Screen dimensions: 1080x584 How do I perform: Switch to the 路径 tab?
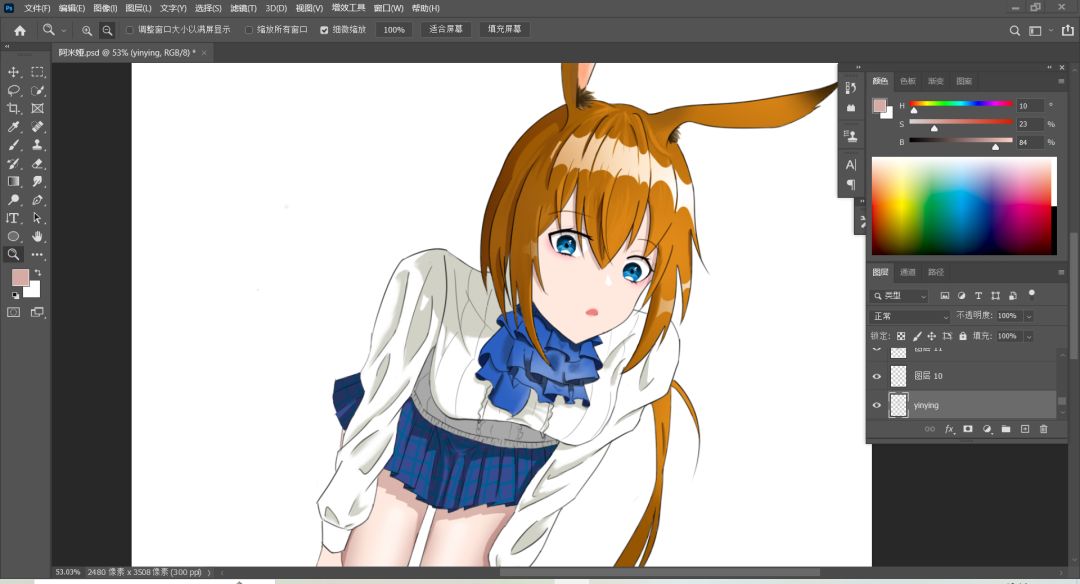coord(935,272)
